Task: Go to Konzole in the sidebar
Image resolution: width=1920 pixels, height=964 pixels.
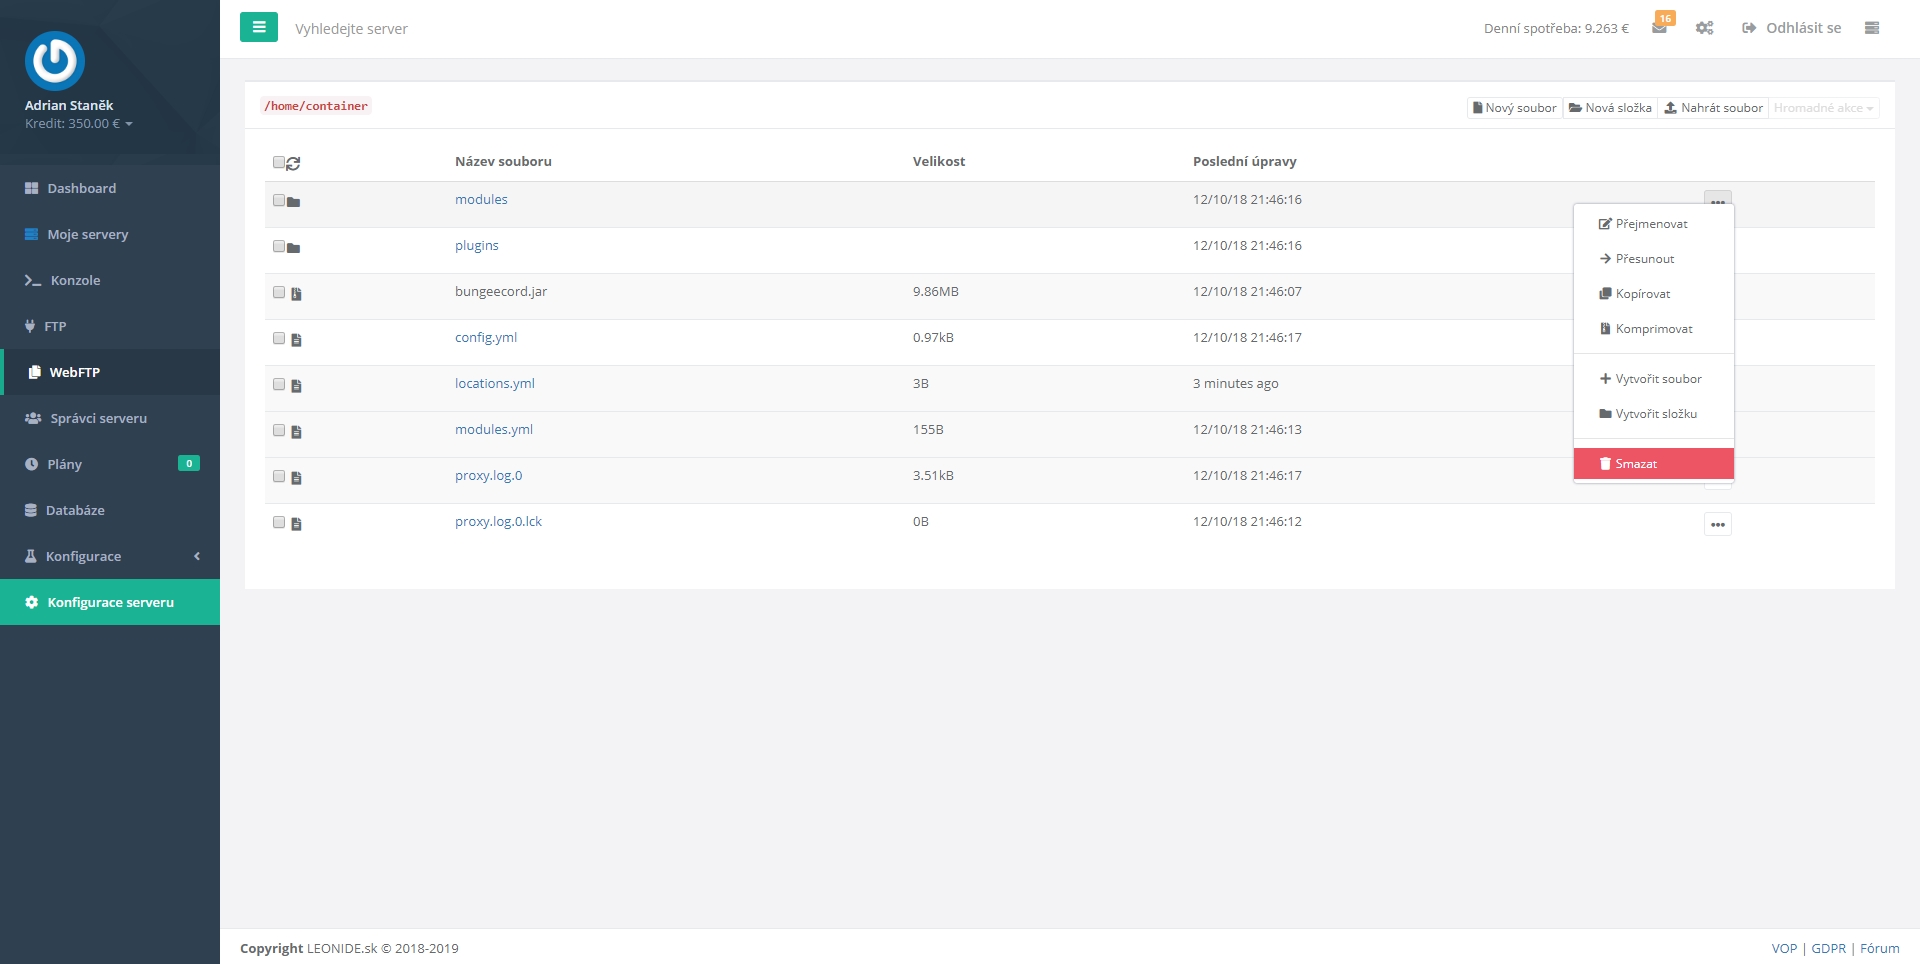Action: (x=75, y=281)
